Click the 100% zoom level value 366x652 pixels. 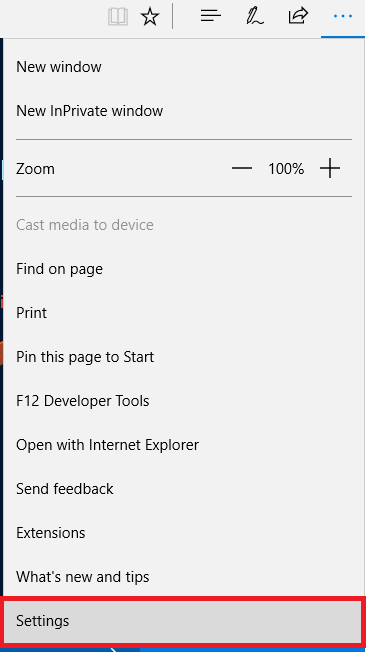(286, 169)
